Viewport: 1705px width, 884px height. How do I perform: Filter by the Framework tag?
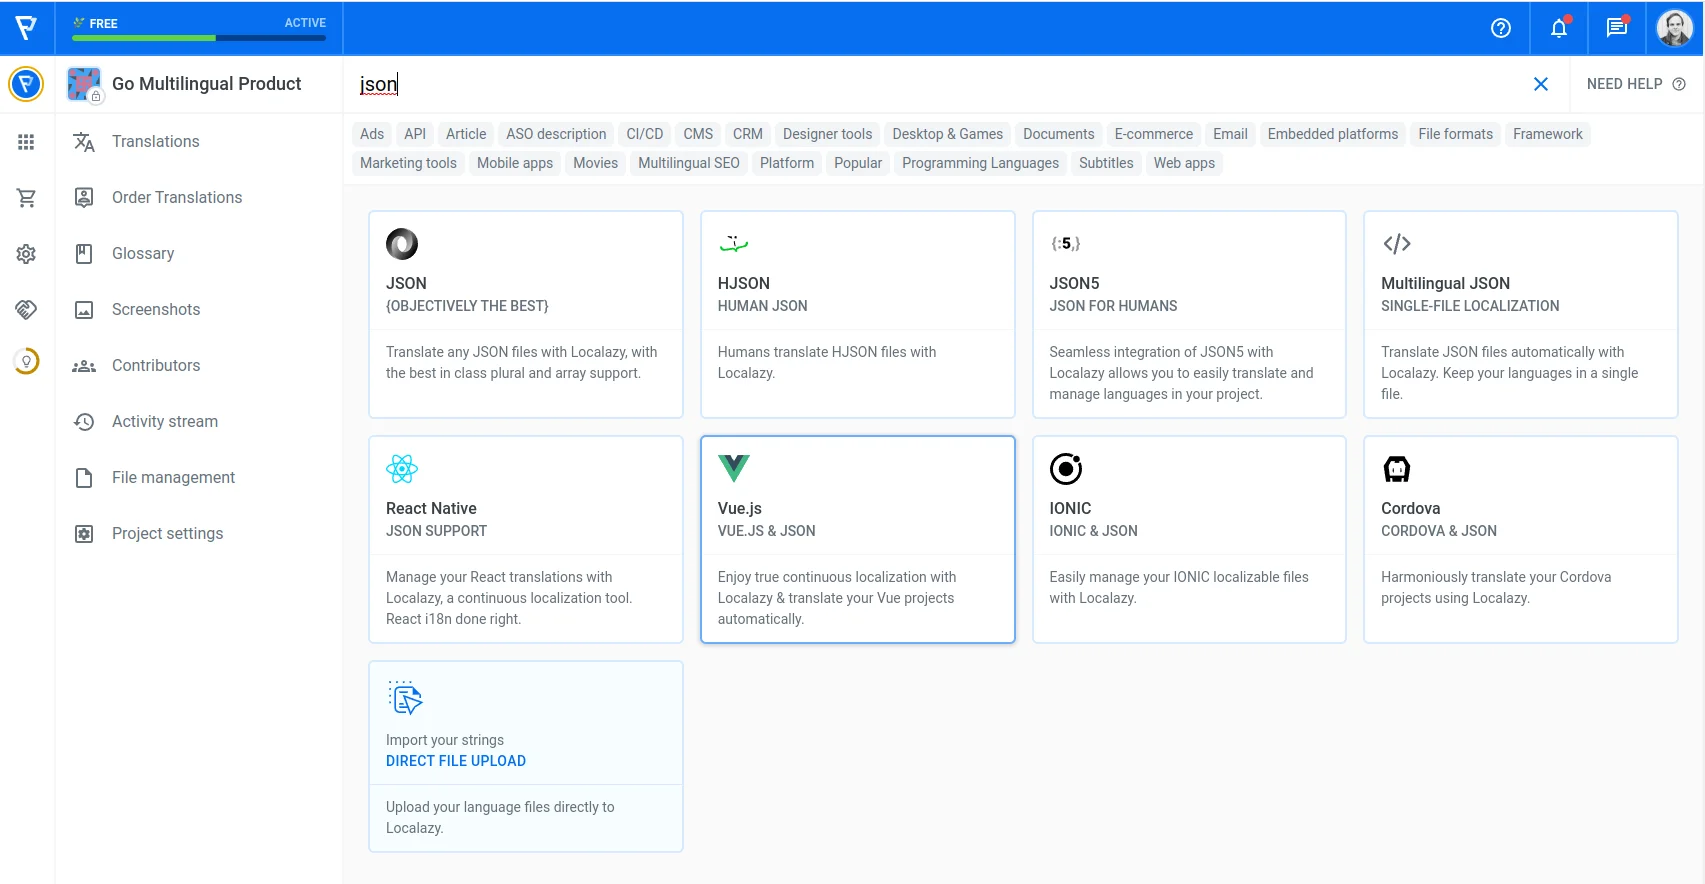pyautogui.click(x=1547, y=134)
